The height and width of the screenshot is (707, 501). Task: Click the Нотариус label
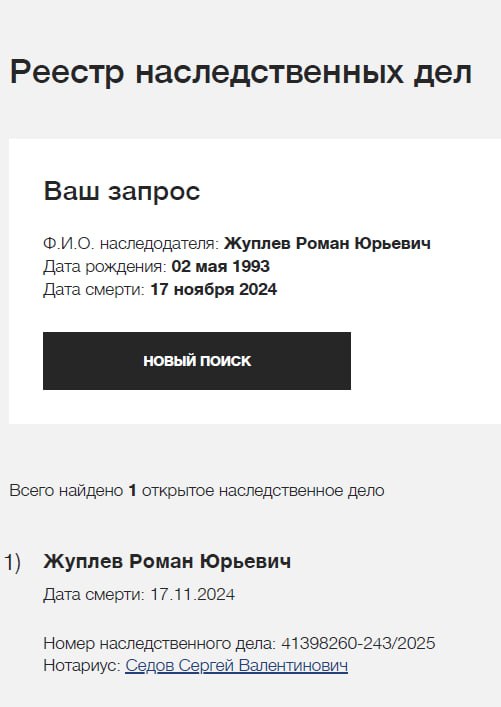(82, 666)
